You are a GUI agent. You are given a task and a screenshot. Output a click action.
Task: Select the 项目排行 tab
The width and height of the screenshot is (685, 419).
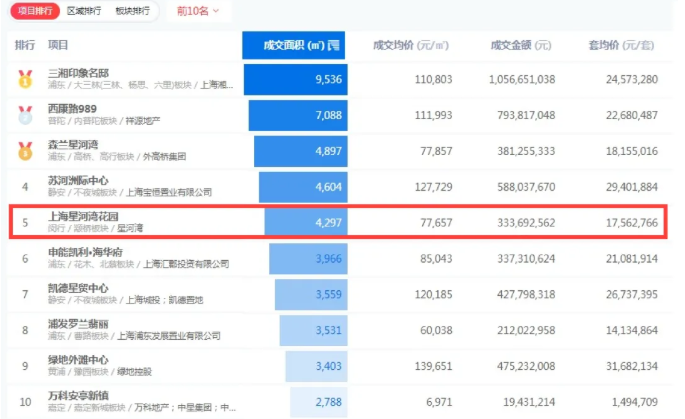tap(35, 10)
